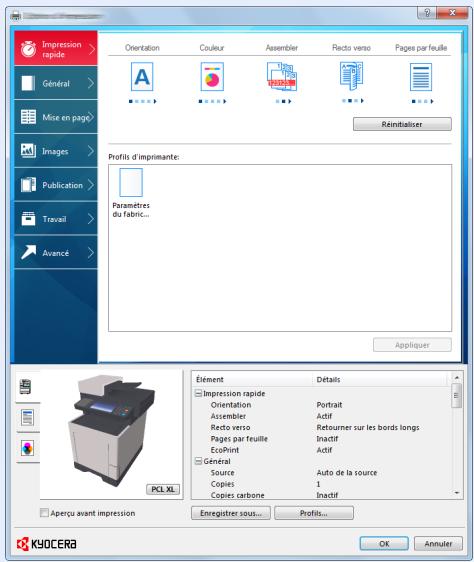Click the Couleur pie chart icon

(212, 77)
